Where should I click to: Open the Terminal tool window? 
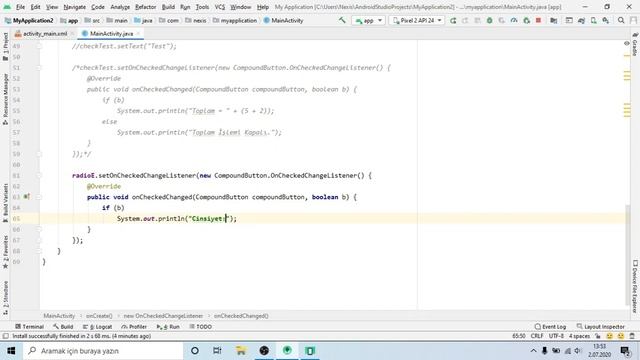pos(29,327)
